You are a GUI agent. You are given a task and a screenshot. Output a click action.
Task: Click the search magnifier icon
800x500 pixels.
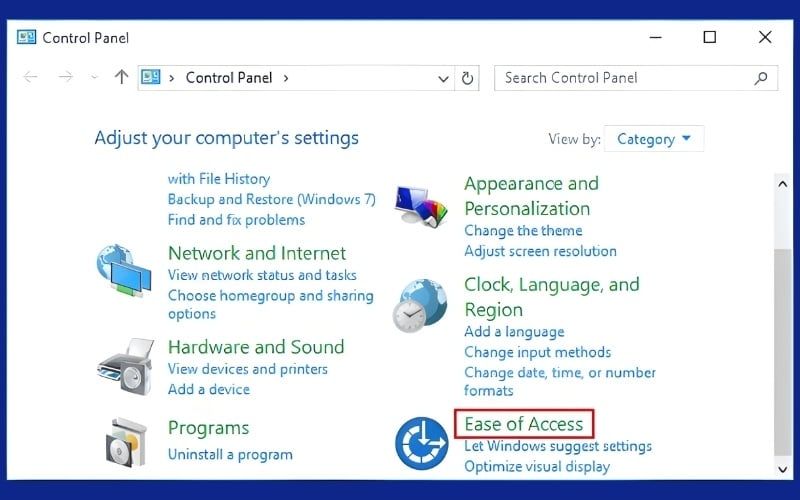coord(761,78)
